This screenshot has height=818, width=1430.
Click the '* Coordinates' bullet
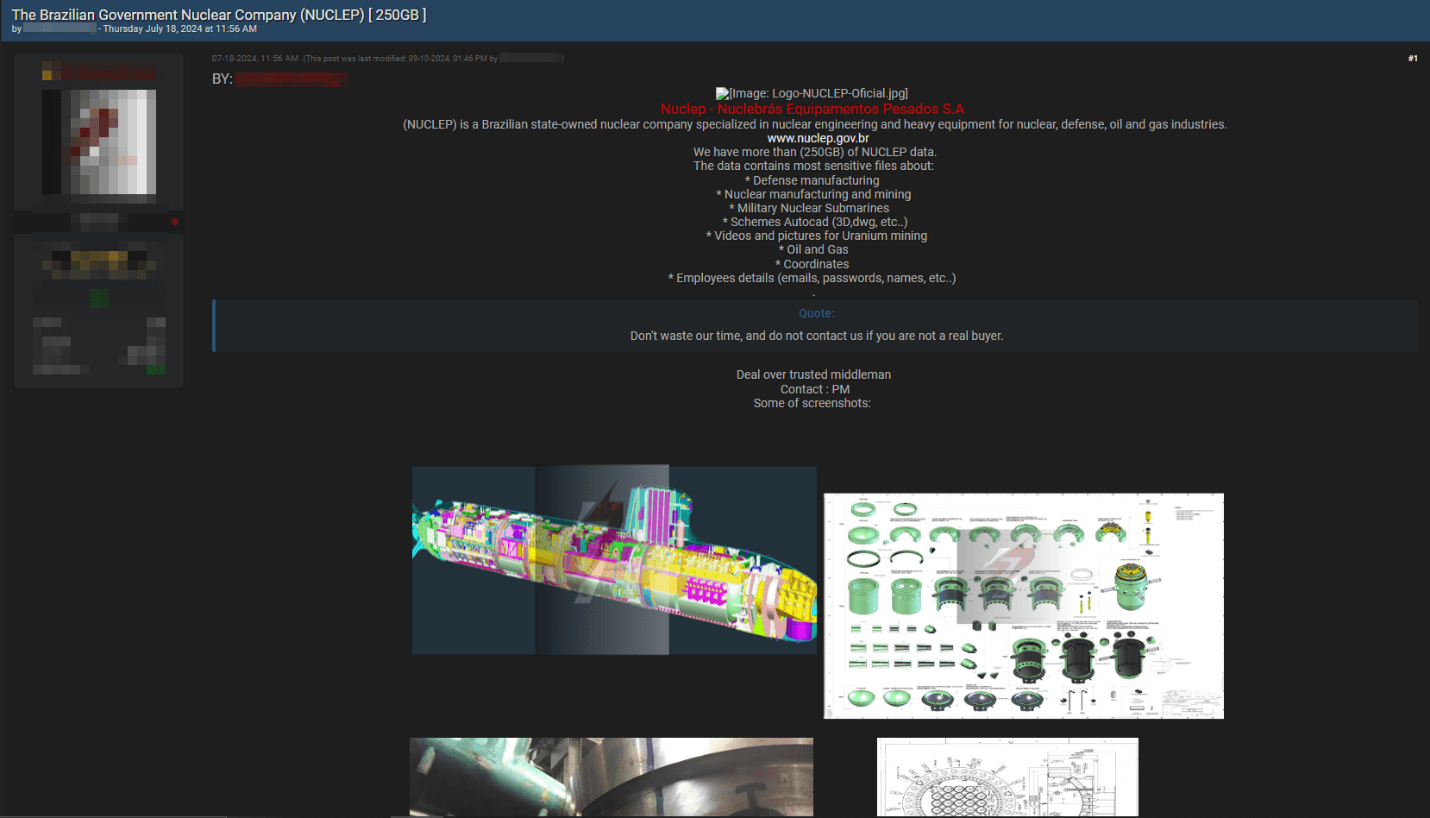(x=812, y=264)
